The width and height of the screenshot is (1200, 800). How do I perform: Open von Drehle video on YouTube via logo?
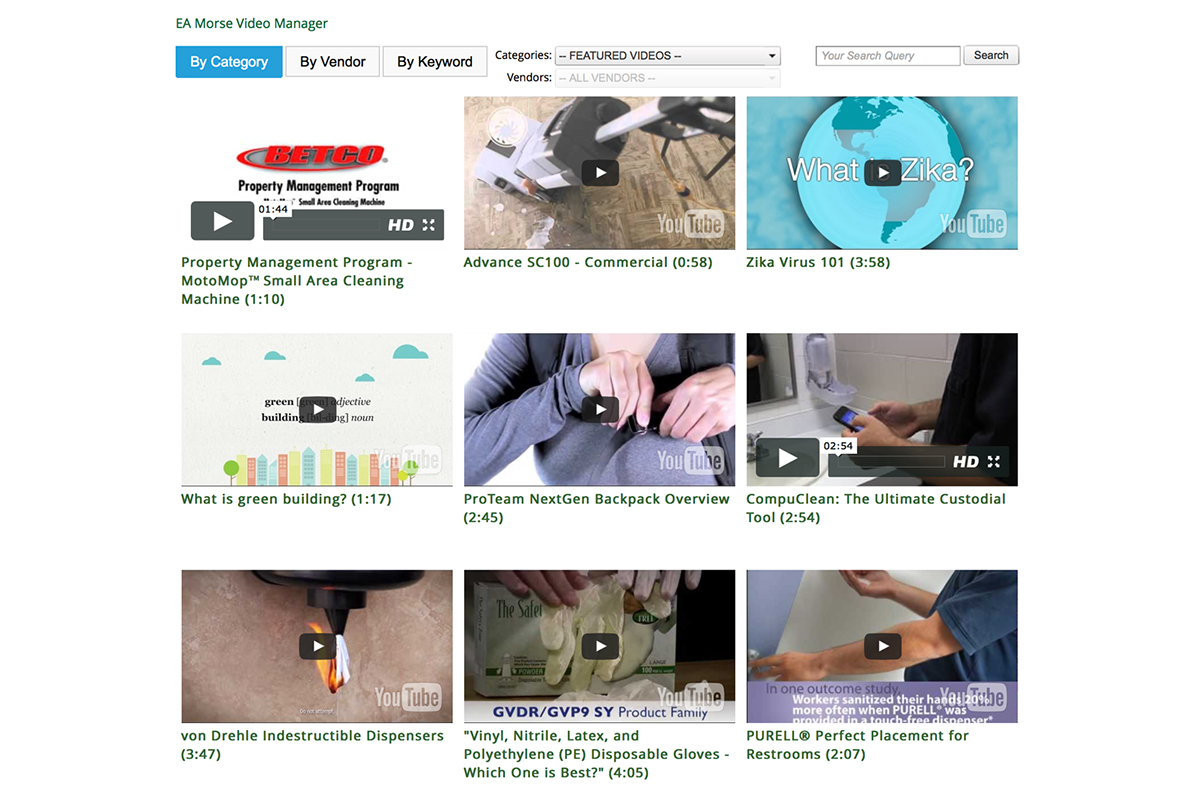coord(408,697)
